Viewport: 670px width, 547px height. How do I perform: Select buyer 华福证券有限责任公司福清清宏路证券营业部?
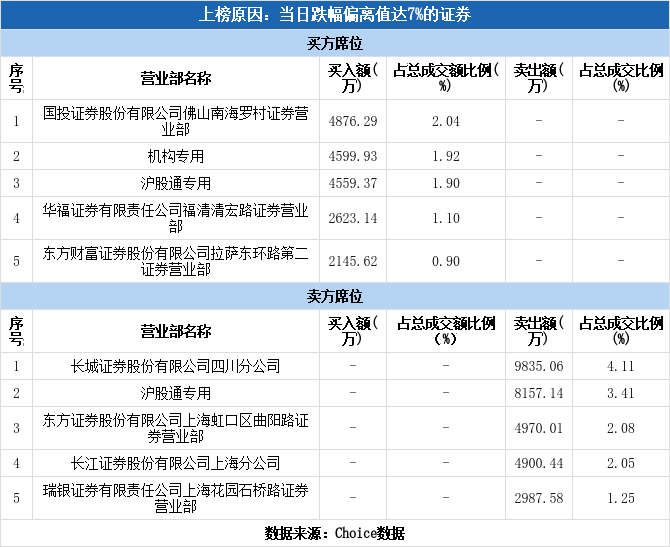click(176, 218)
